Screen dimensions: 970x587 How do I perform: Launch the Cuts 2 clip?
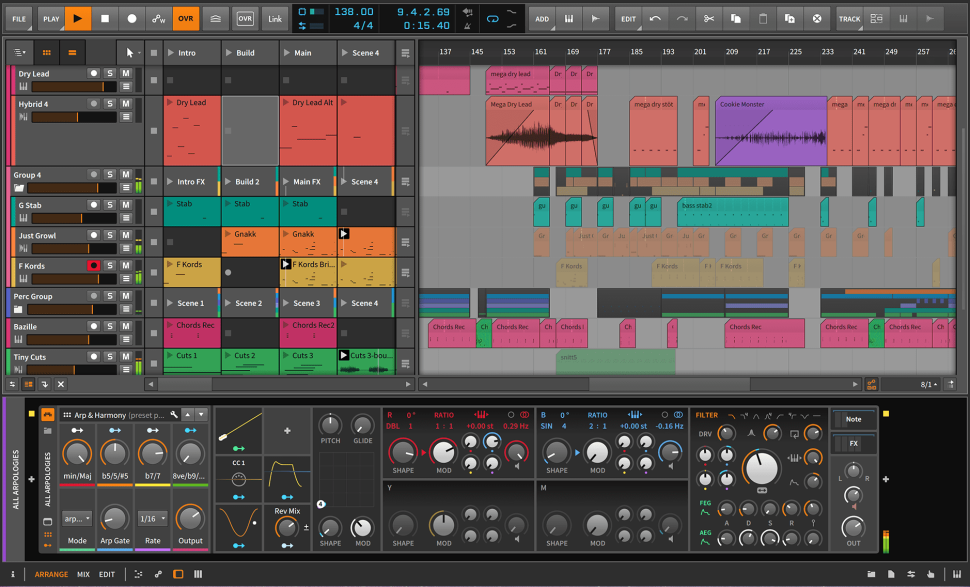point(228,356)
